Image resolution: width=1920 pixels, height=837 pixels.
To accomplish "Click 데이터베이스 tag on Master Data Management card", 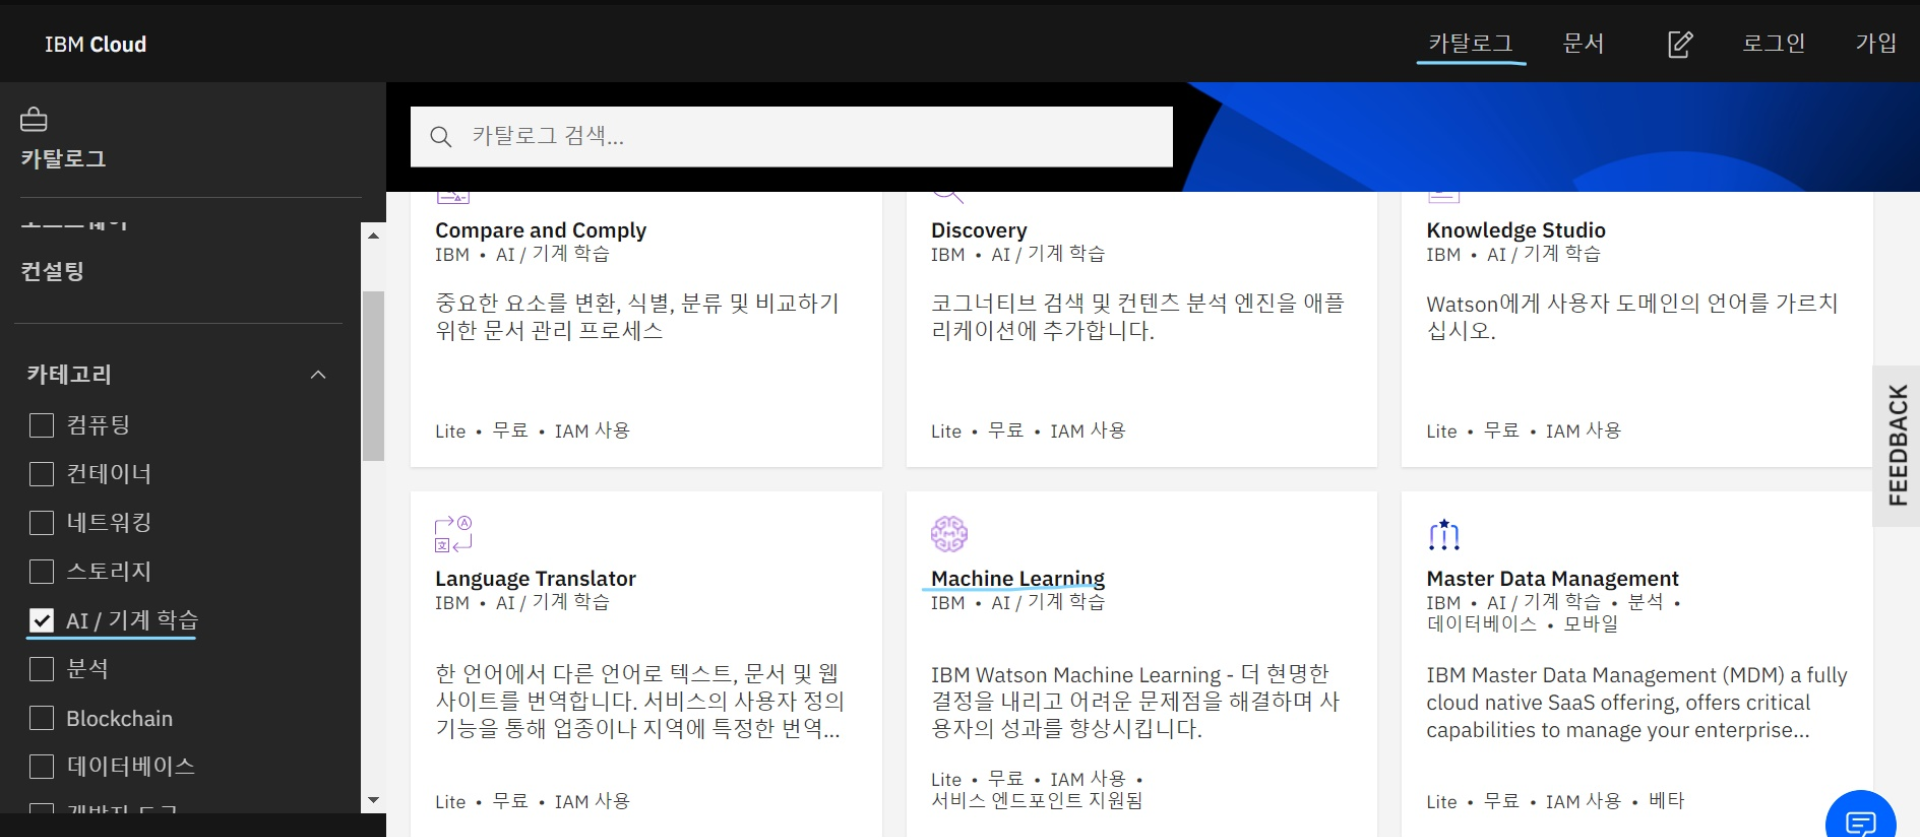I will 1481,624.
